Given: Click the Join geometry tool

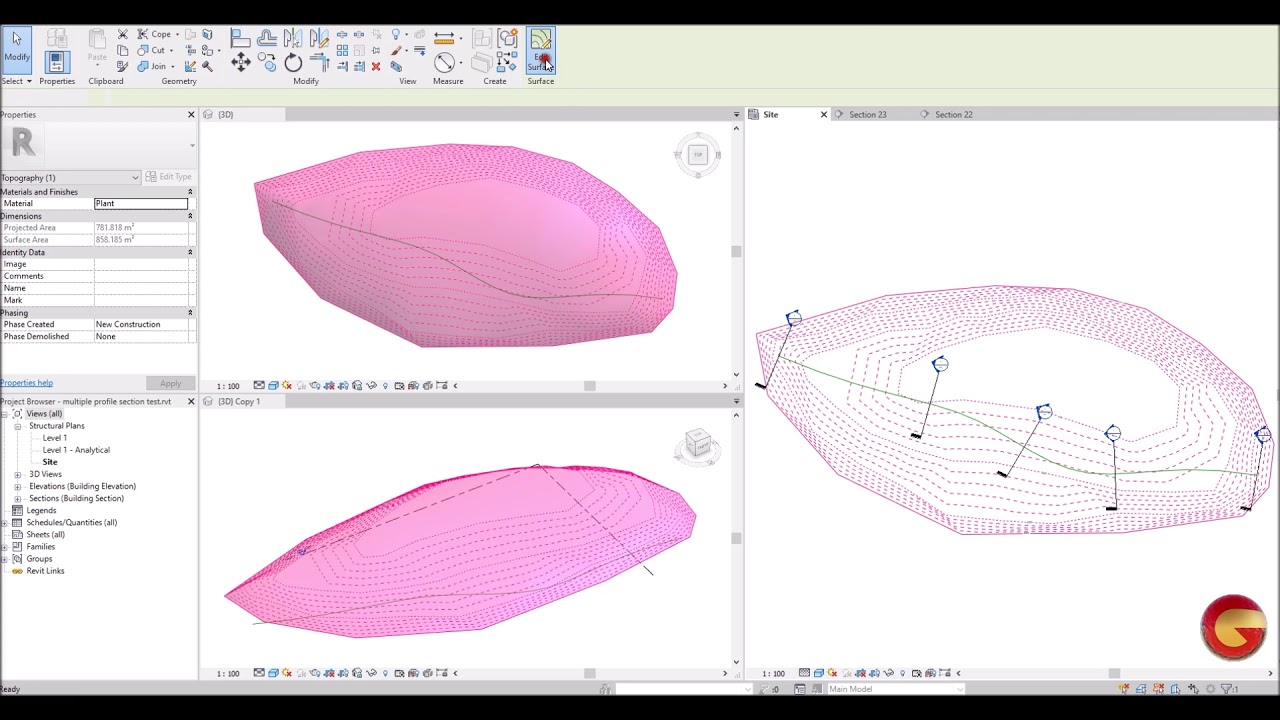Looking at the screenshot, I should [x=152, y=66].
